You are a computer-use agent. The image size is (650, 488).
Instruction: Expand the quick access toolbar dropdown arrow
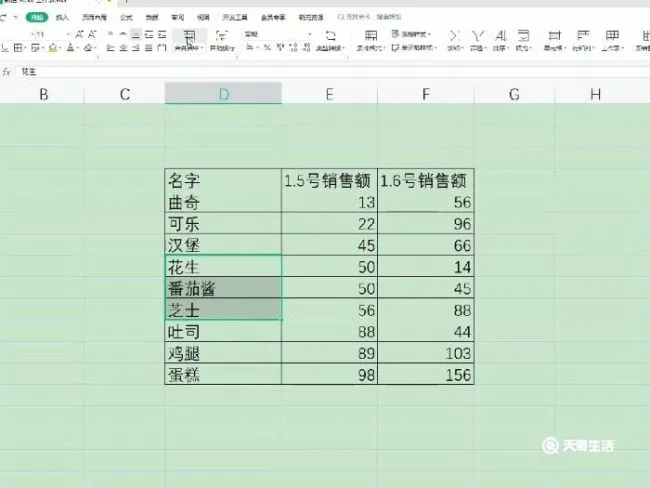[x=15, y=17]
